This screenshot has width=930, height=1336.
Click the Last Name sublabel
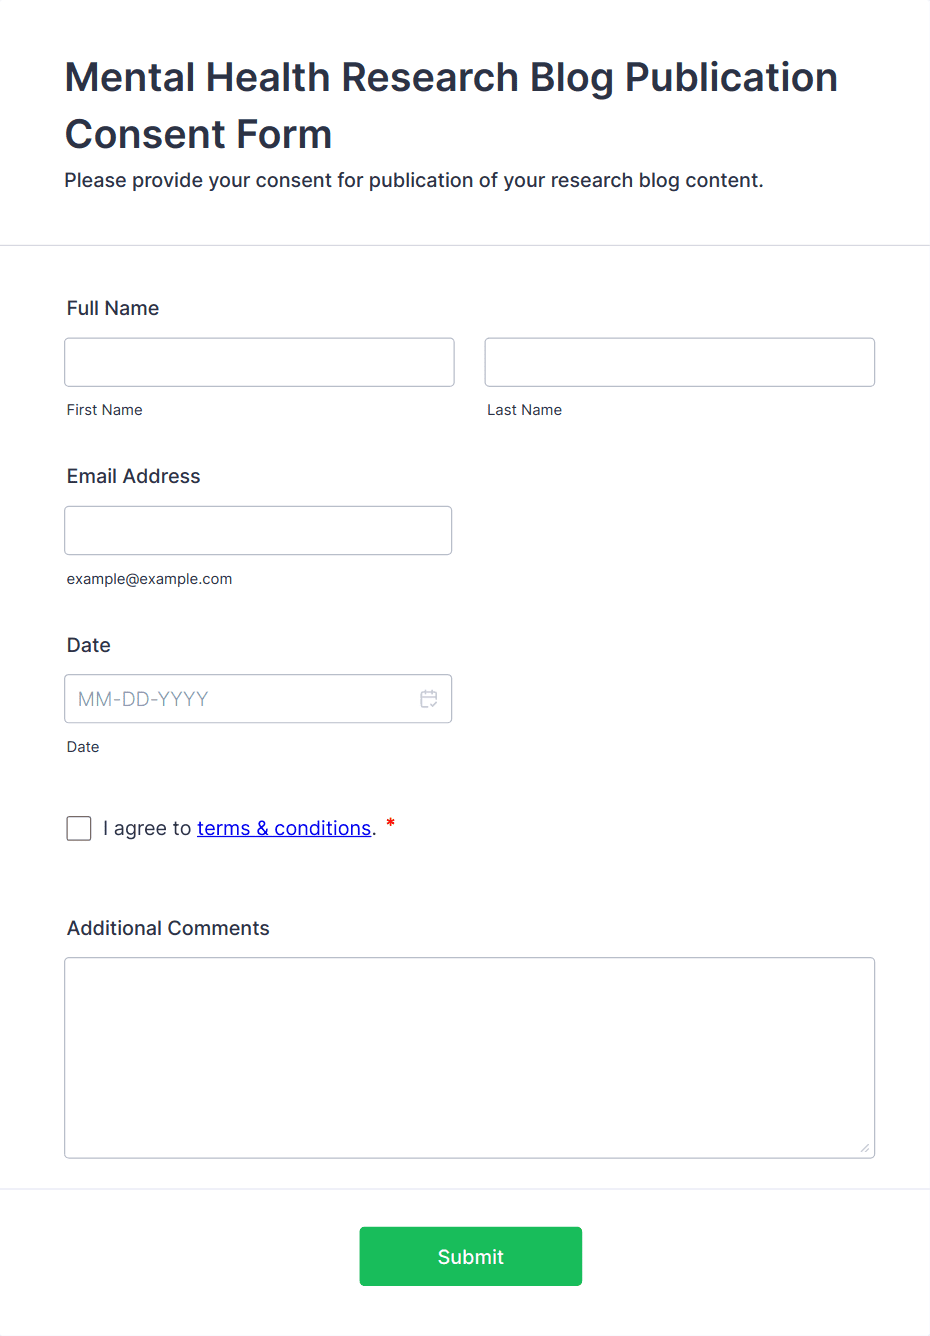pyautogui.click(x=524, y=410)
